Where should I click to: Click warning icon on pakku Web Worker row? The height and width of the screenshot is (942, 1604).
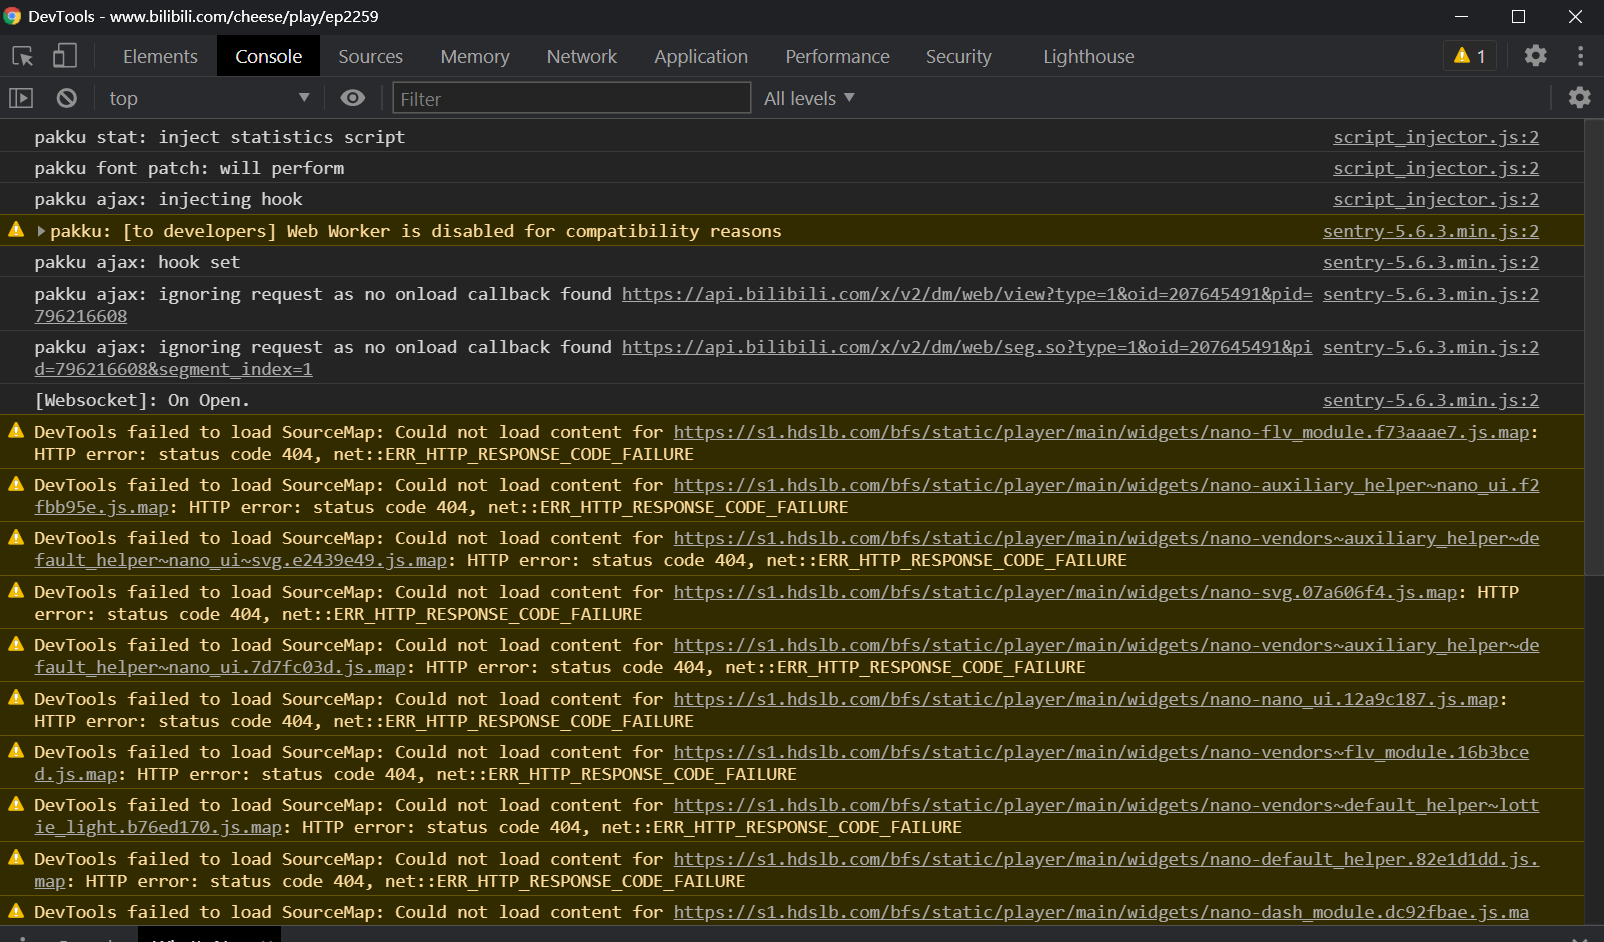click(x=16, y=230)
